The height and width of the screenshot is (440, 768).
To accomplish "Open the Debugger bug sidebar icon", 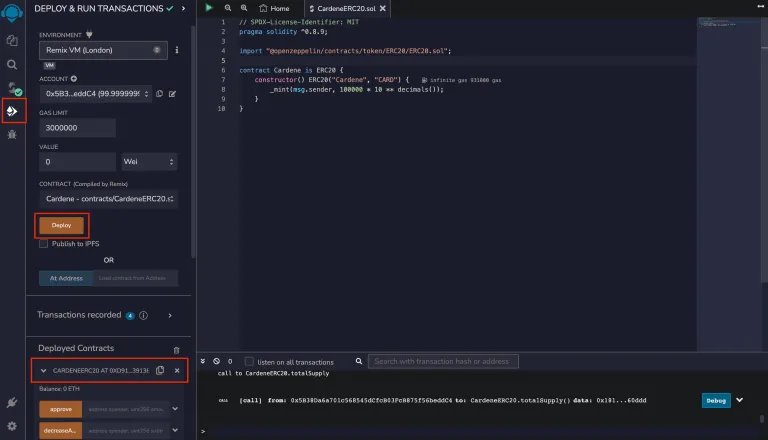I will (x=12, y=134).
